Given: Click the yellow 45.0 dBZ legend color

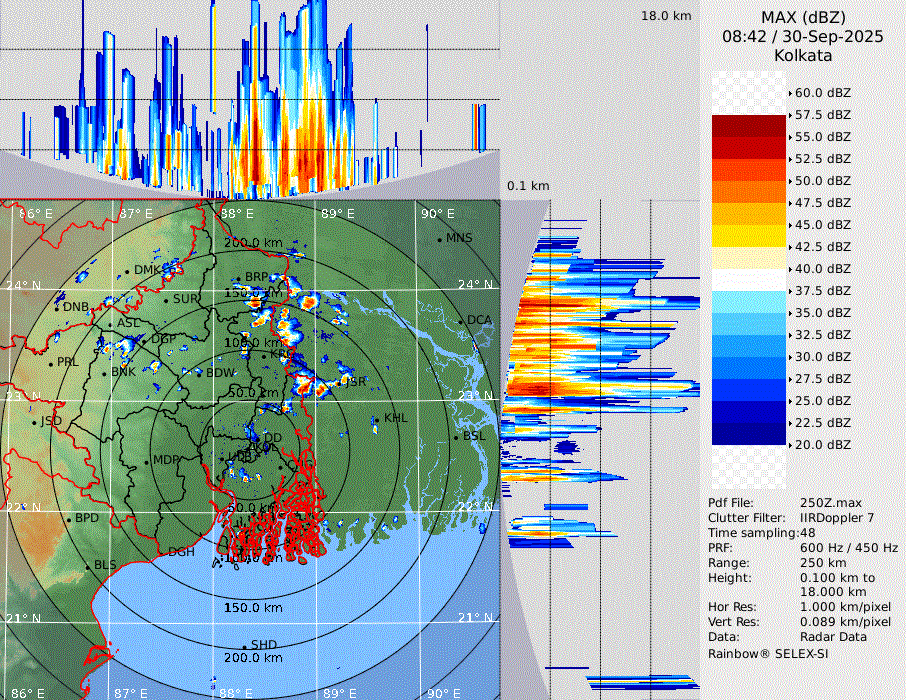Looking at the screenshot, I should tap(749, 235).
